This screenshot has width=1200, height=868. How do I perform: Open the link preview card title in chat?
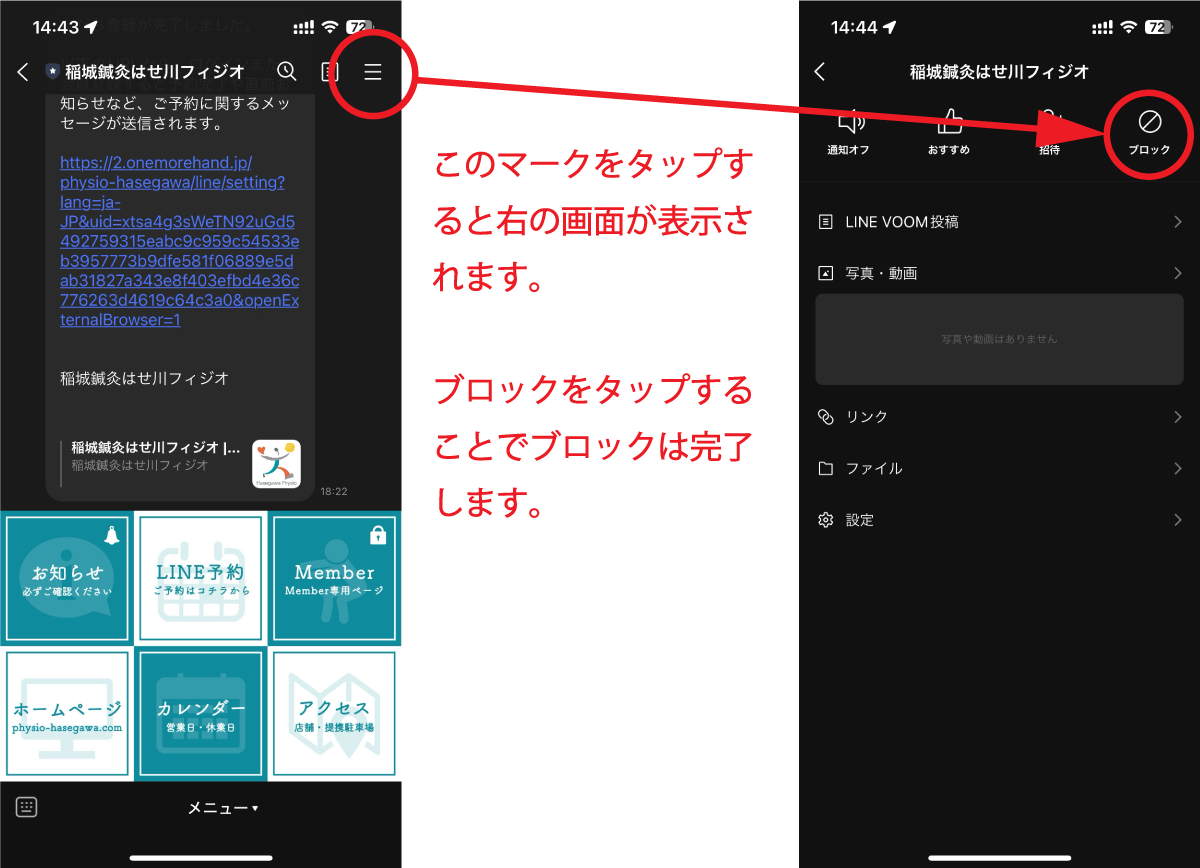[x=156, y=448]
